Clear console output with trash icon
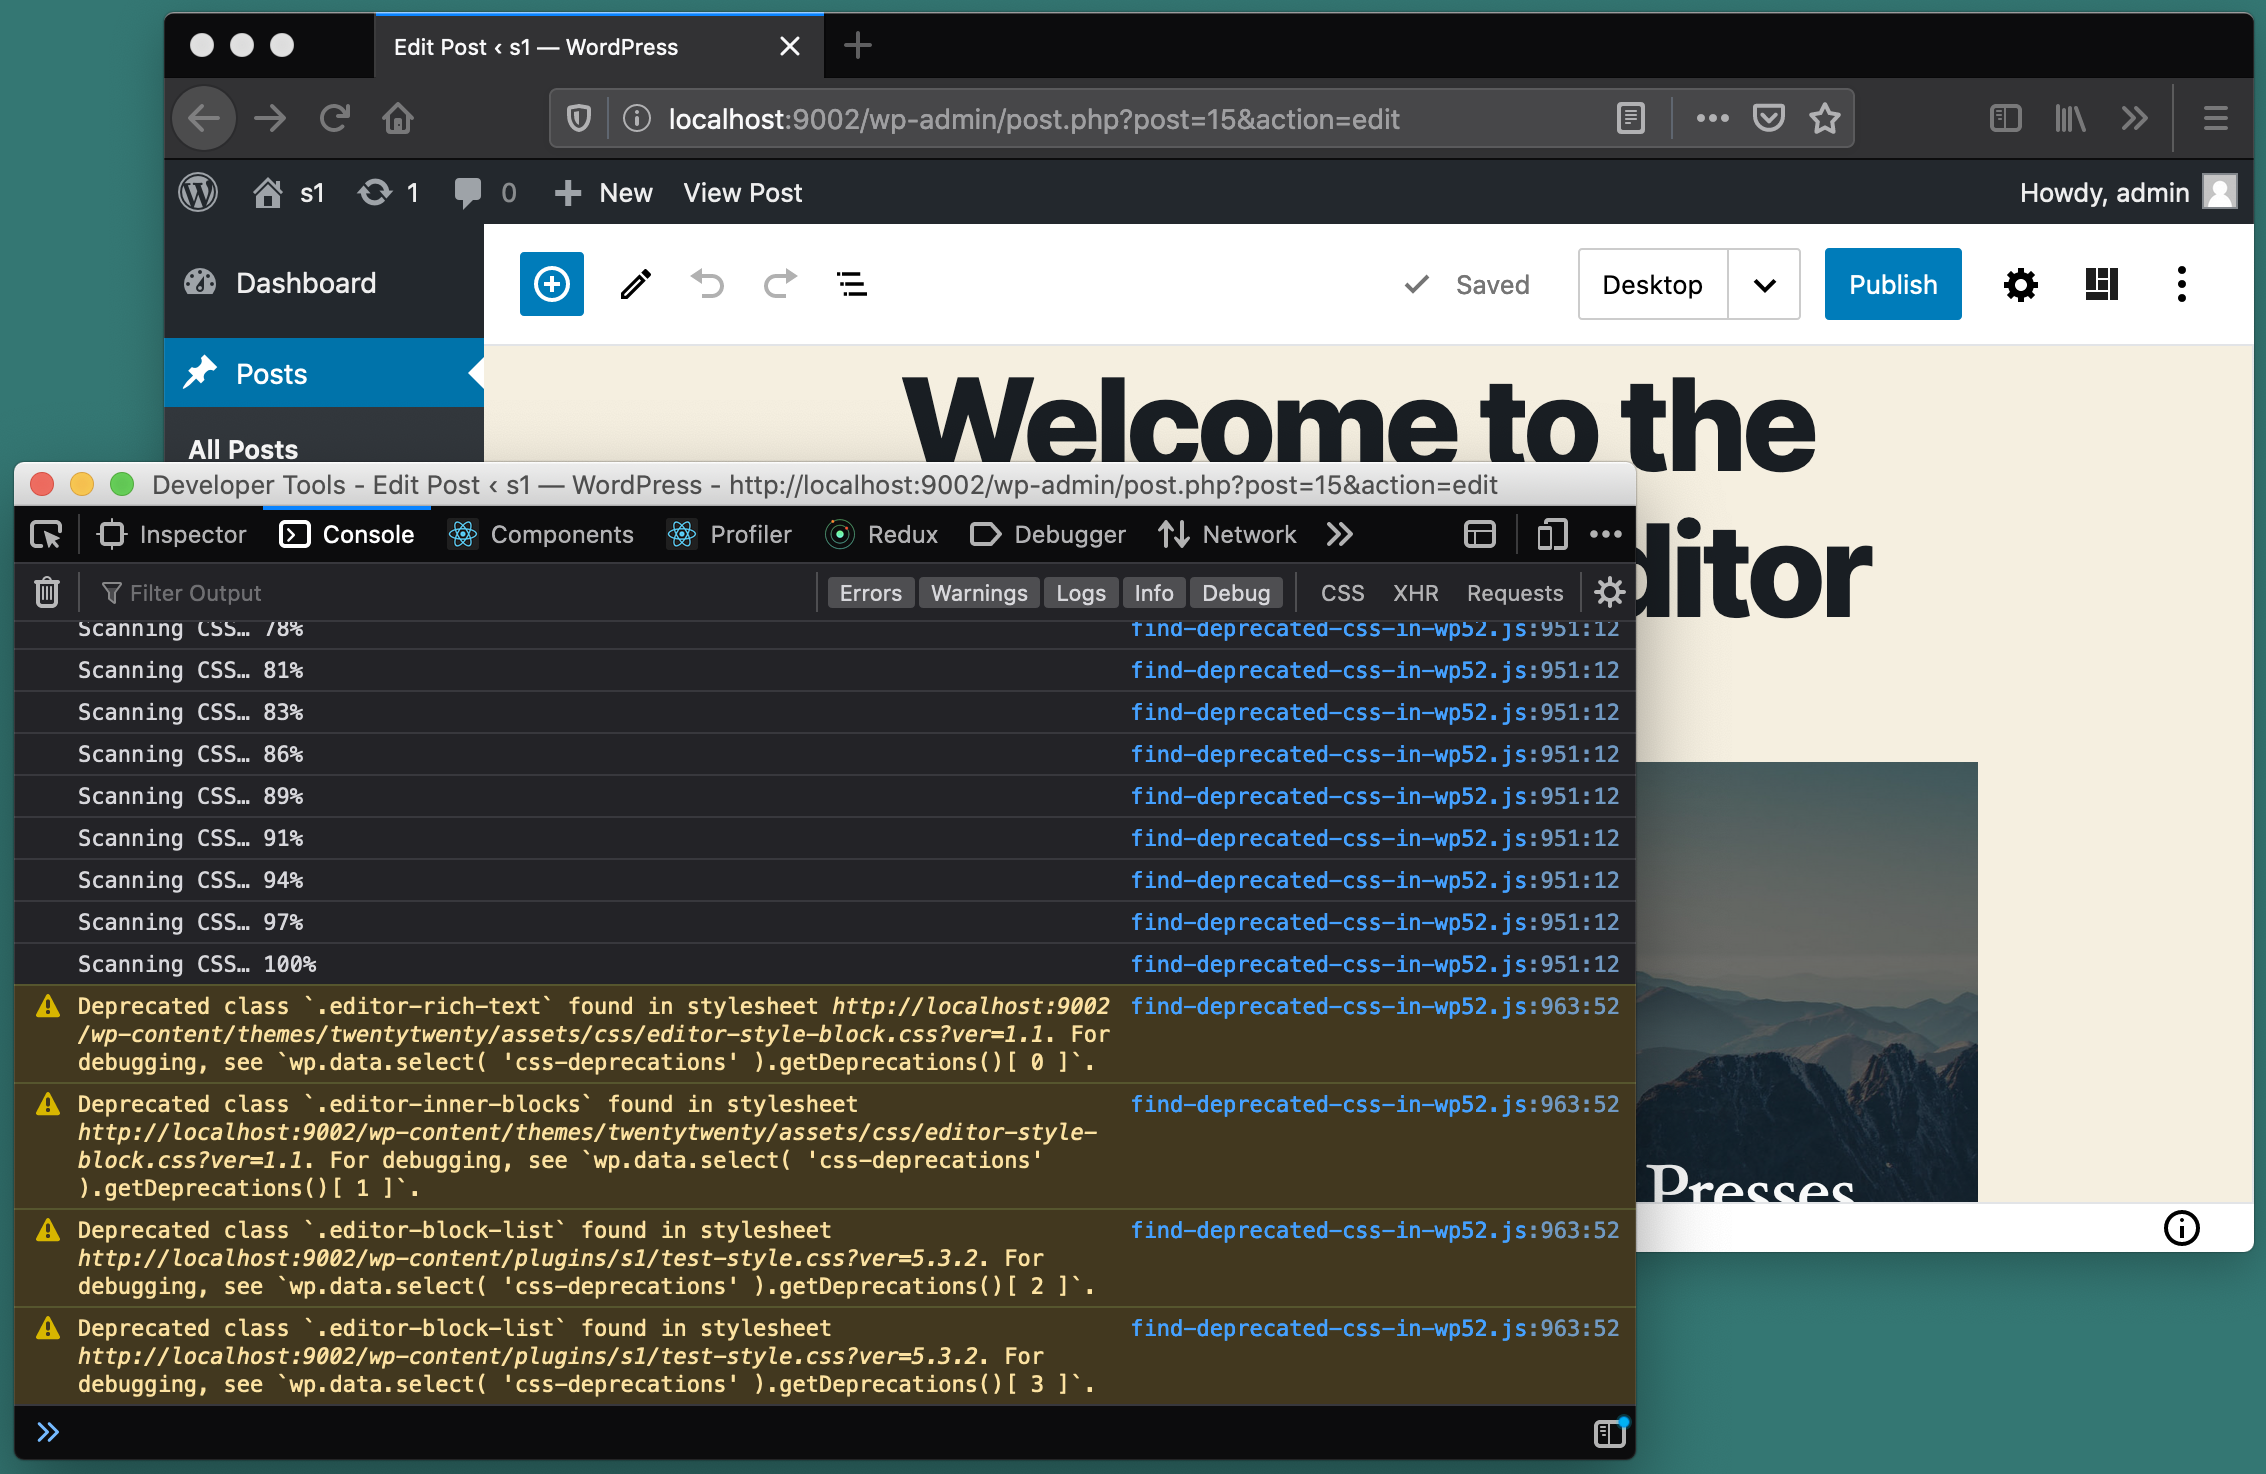The height and width of the screenshot is (1474, 2266). (47, 592)
